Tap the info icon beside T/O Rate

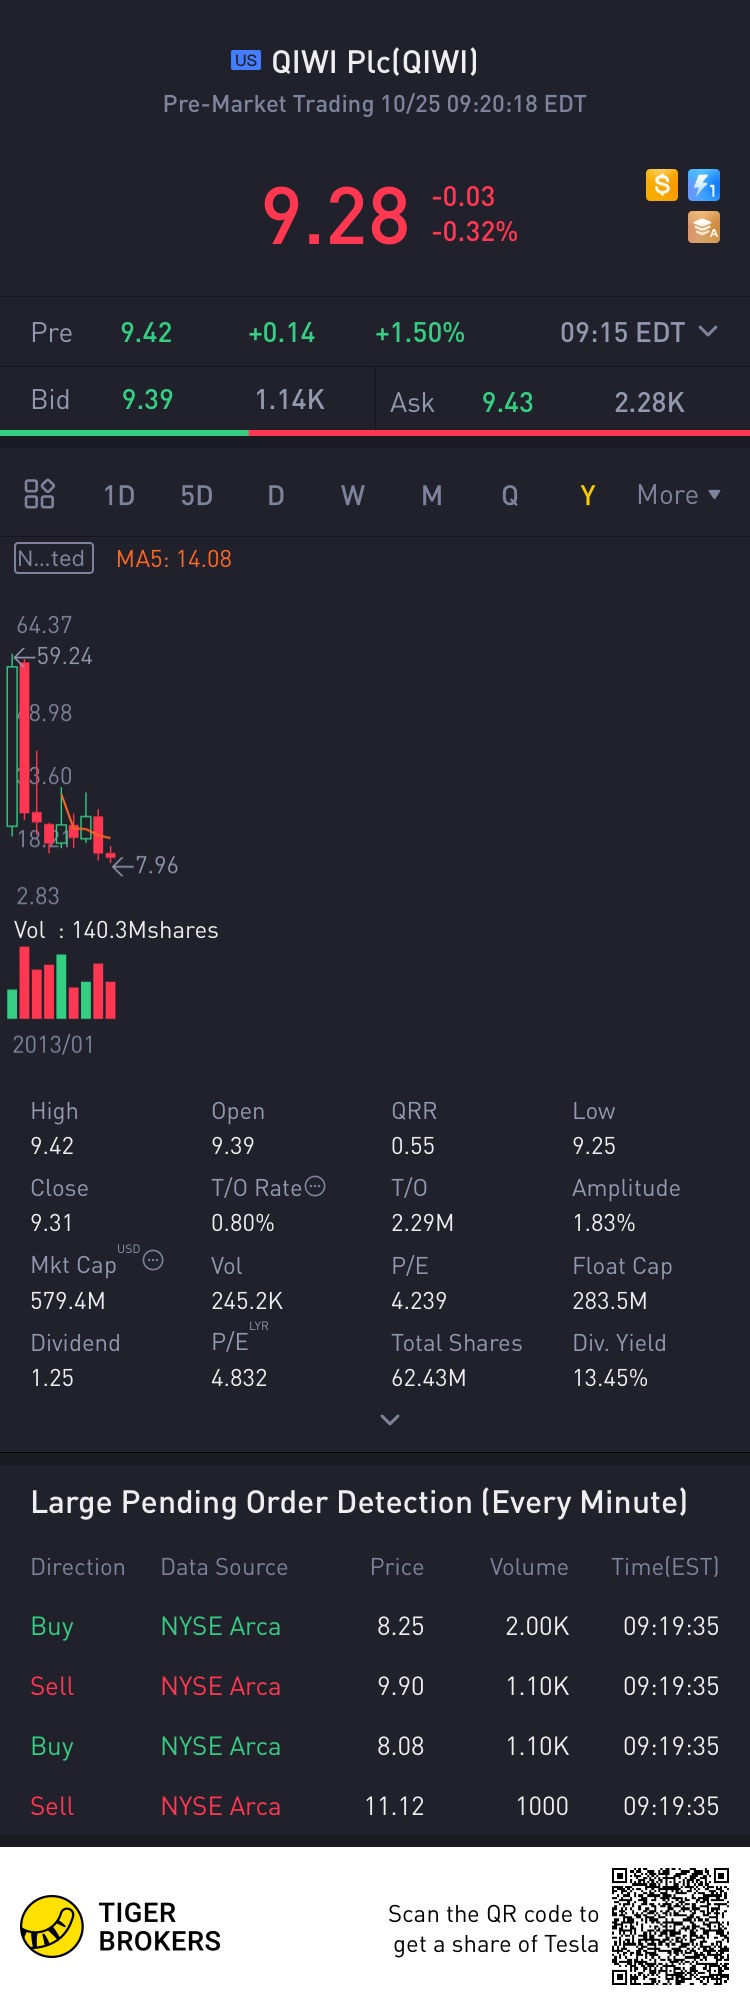315,1187
